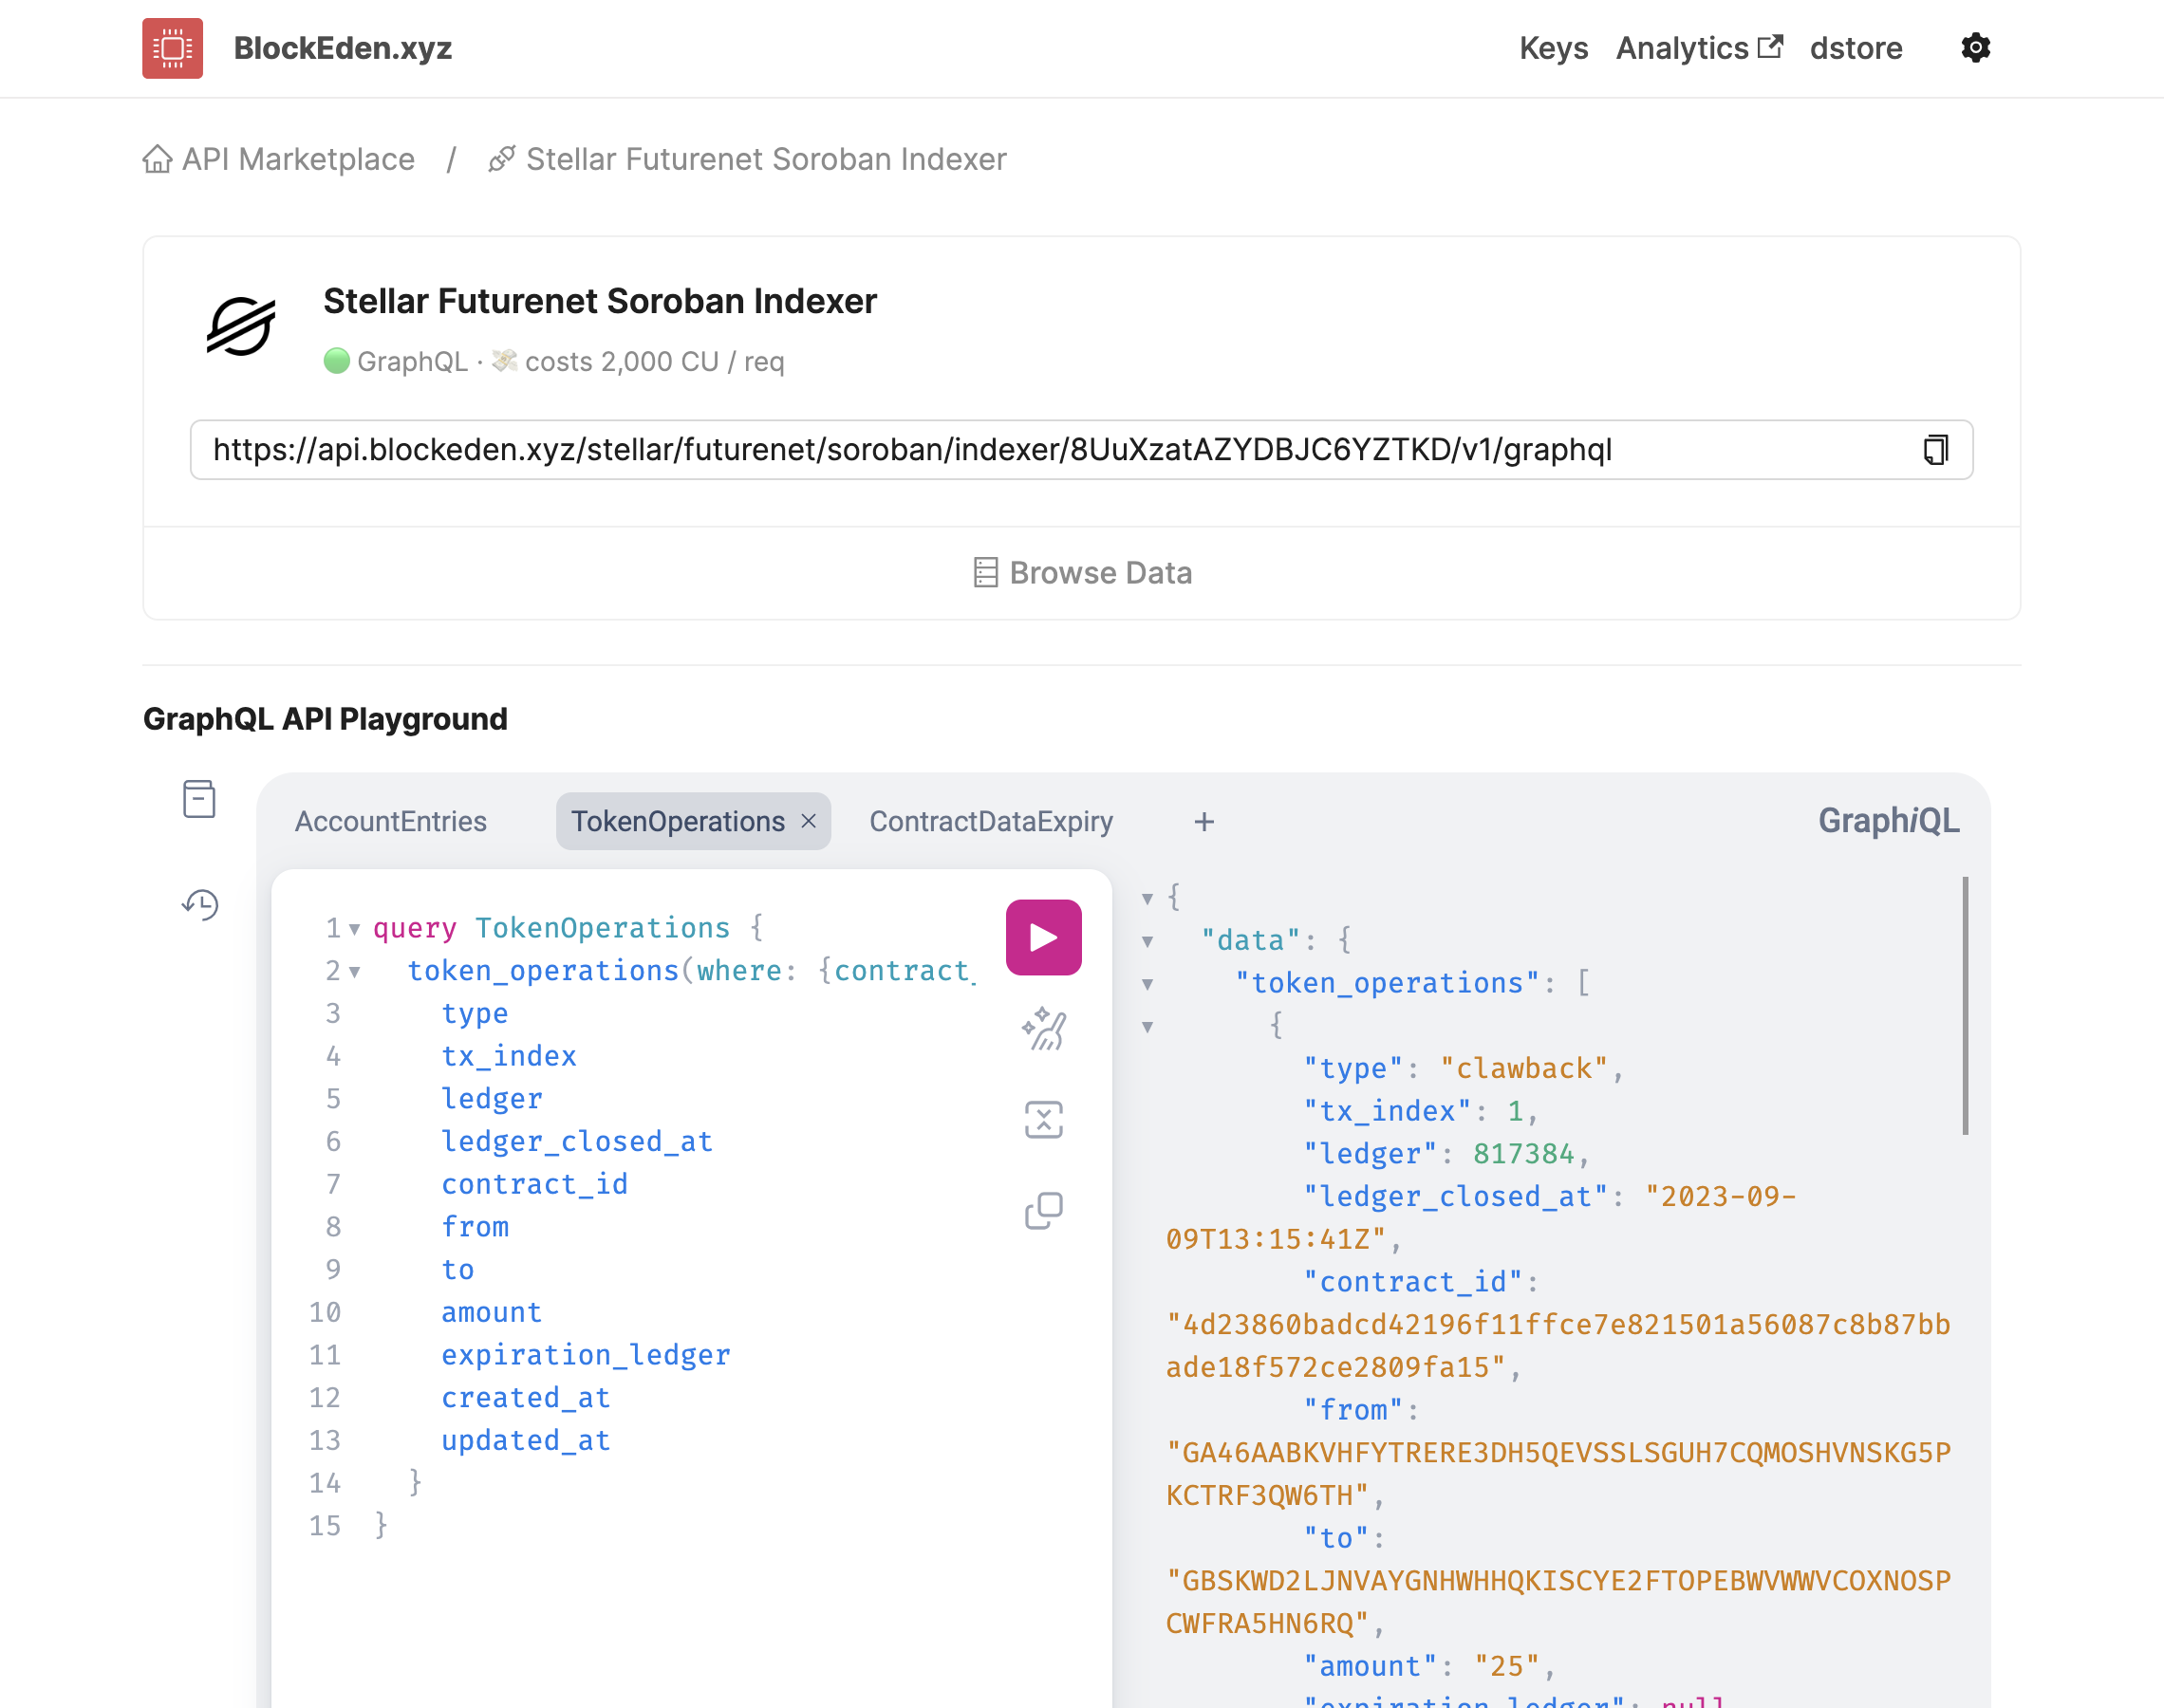Click the updated_at field on line 13
This screenshot has width=2164, height=1708.
pos(526,1440)
